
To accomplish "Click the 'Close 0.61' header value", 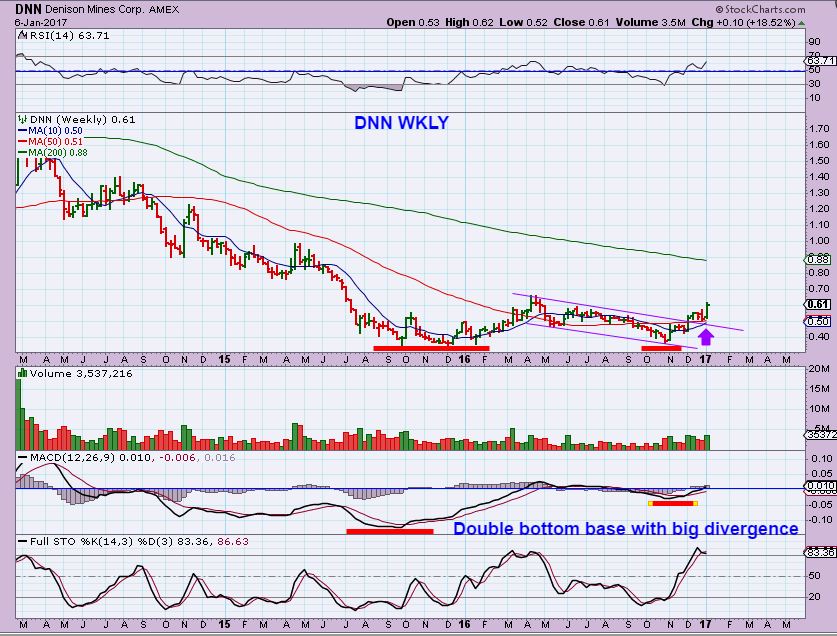I will [581, 22].
